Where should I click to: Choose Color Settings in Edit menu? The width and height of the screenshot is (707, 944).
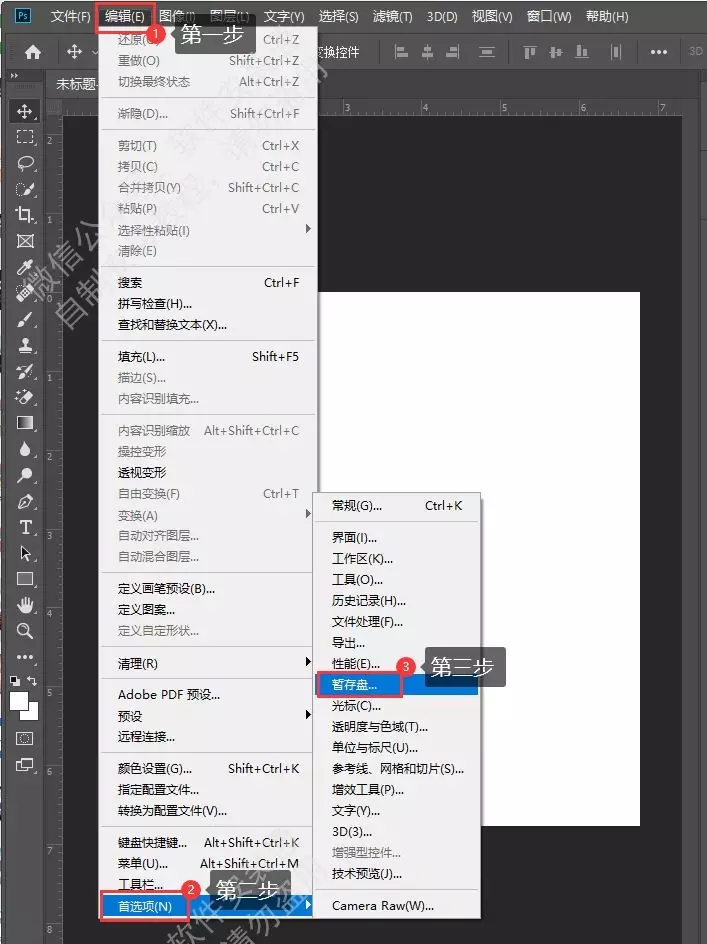point(208,769)
